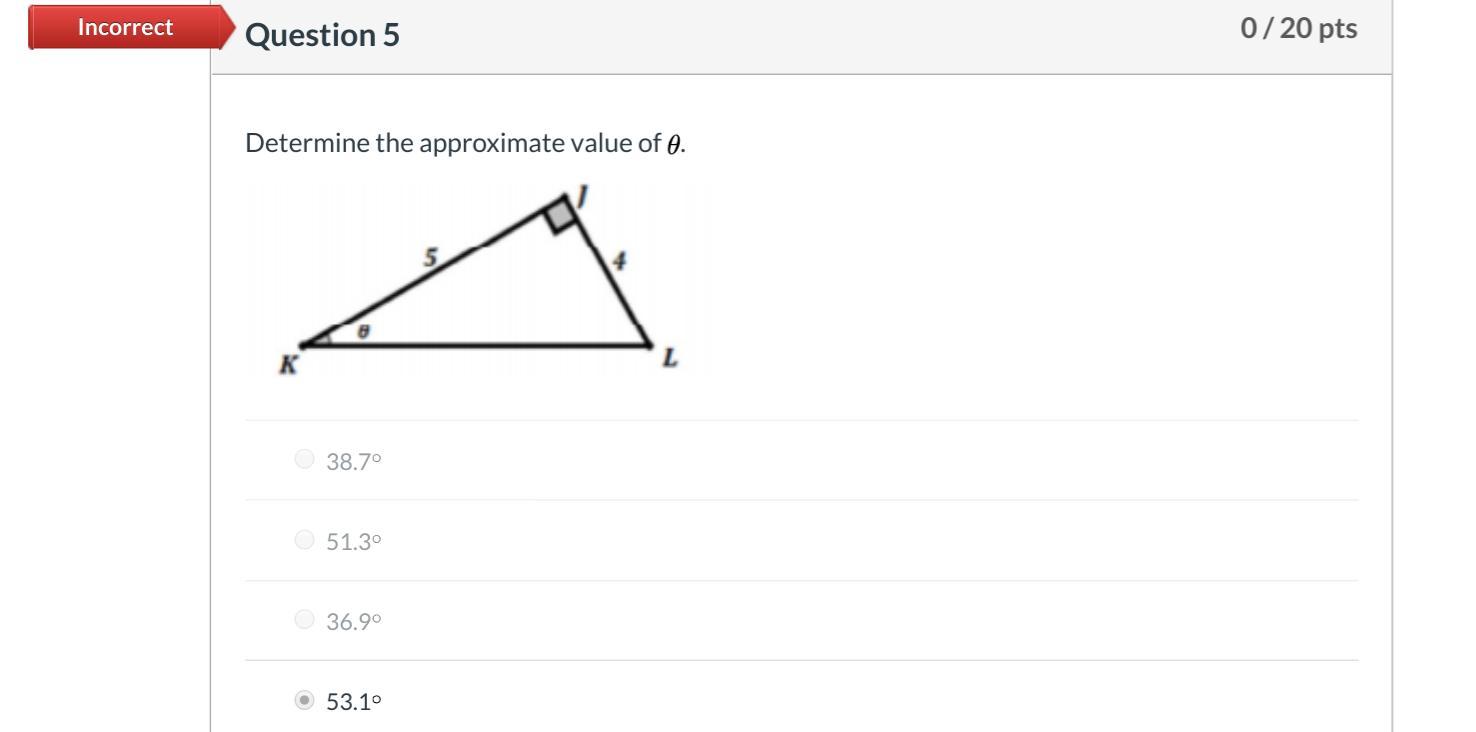Select the 38.7° radio button
Viewport: 1476px width, 732px height.
[x=305, y=460]
